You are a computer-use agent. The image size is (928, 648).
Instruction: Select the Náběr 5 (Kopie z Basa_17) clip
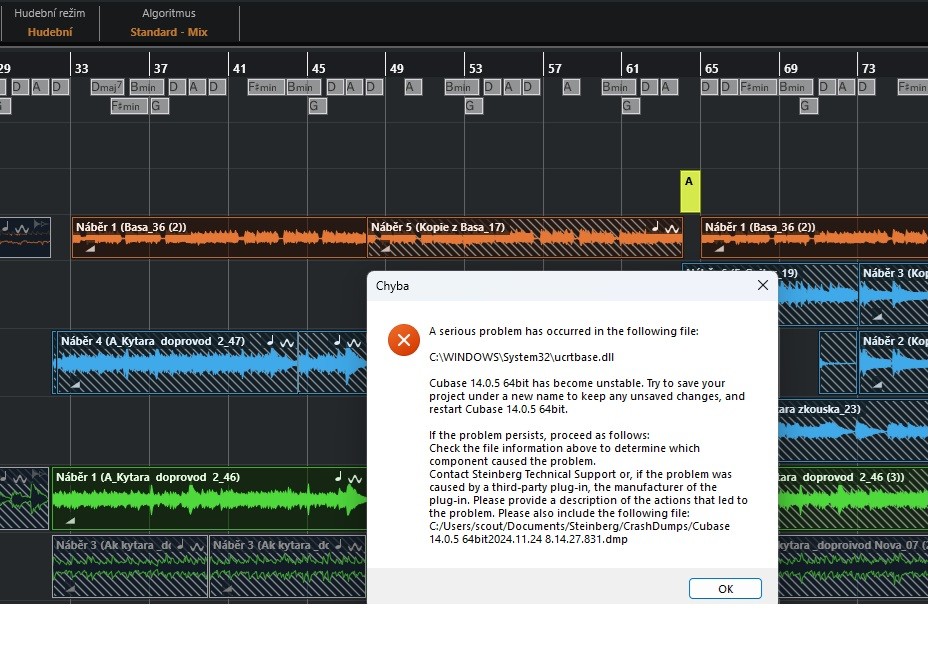click(x=524, y=237)
